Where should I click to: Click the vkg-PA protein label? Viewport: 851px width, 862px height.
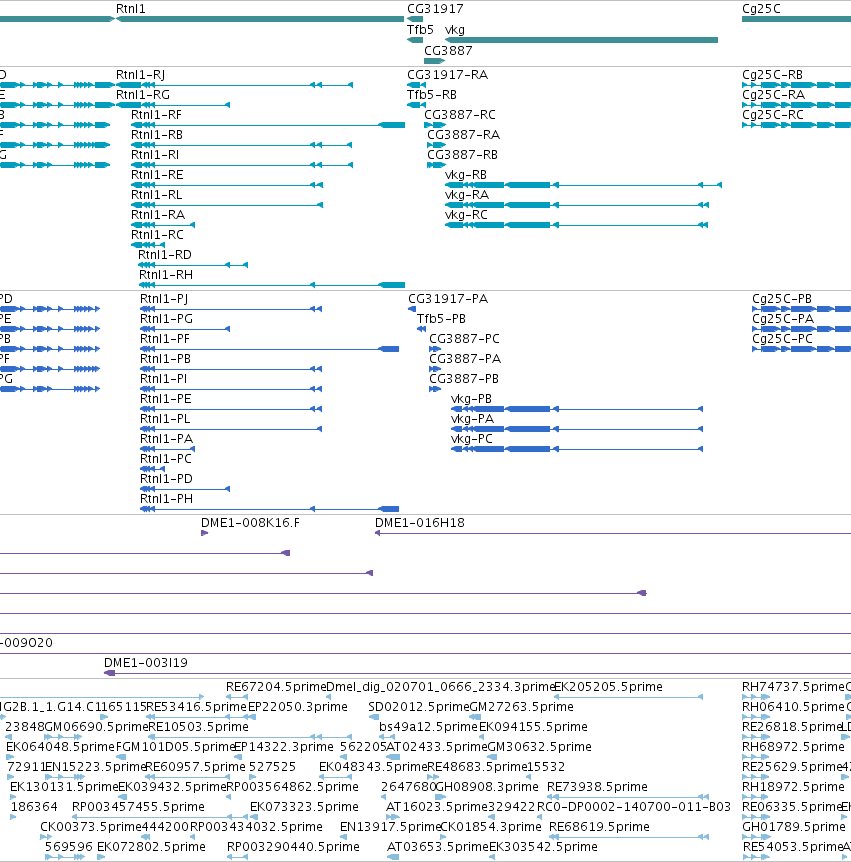472,419
